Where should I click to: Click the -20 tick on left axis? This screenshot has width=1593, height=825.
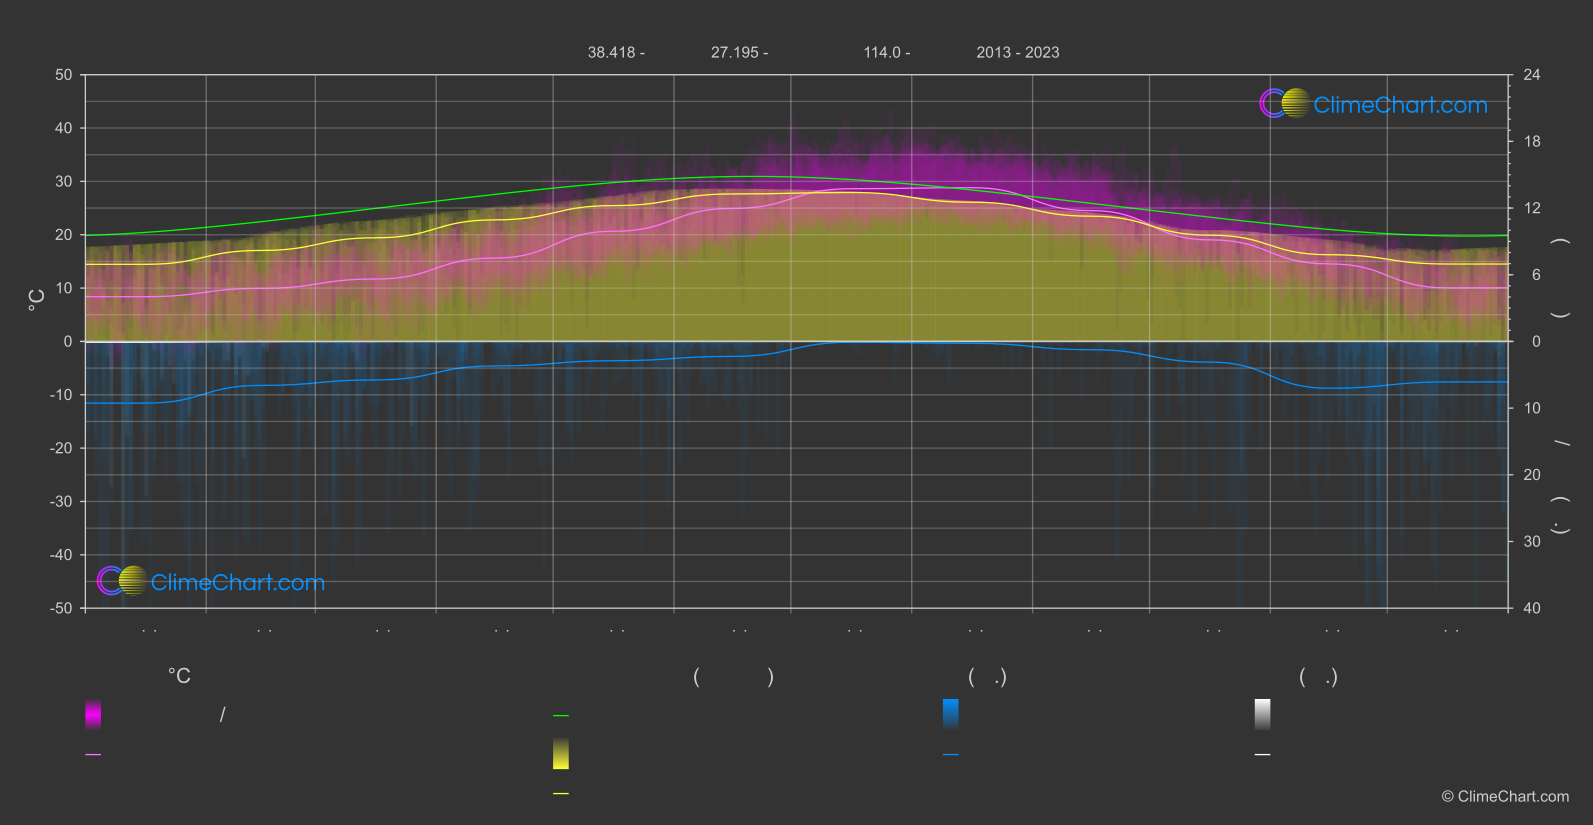pos(61,448)
